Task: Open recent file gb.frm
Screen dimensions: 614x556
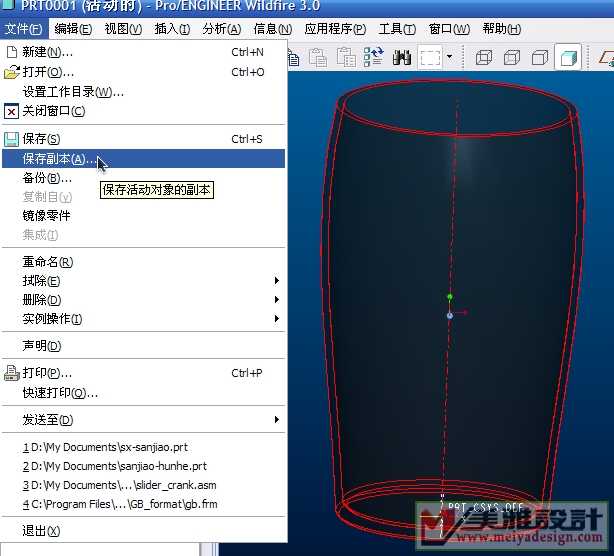Action: click(x=143, y=504)
